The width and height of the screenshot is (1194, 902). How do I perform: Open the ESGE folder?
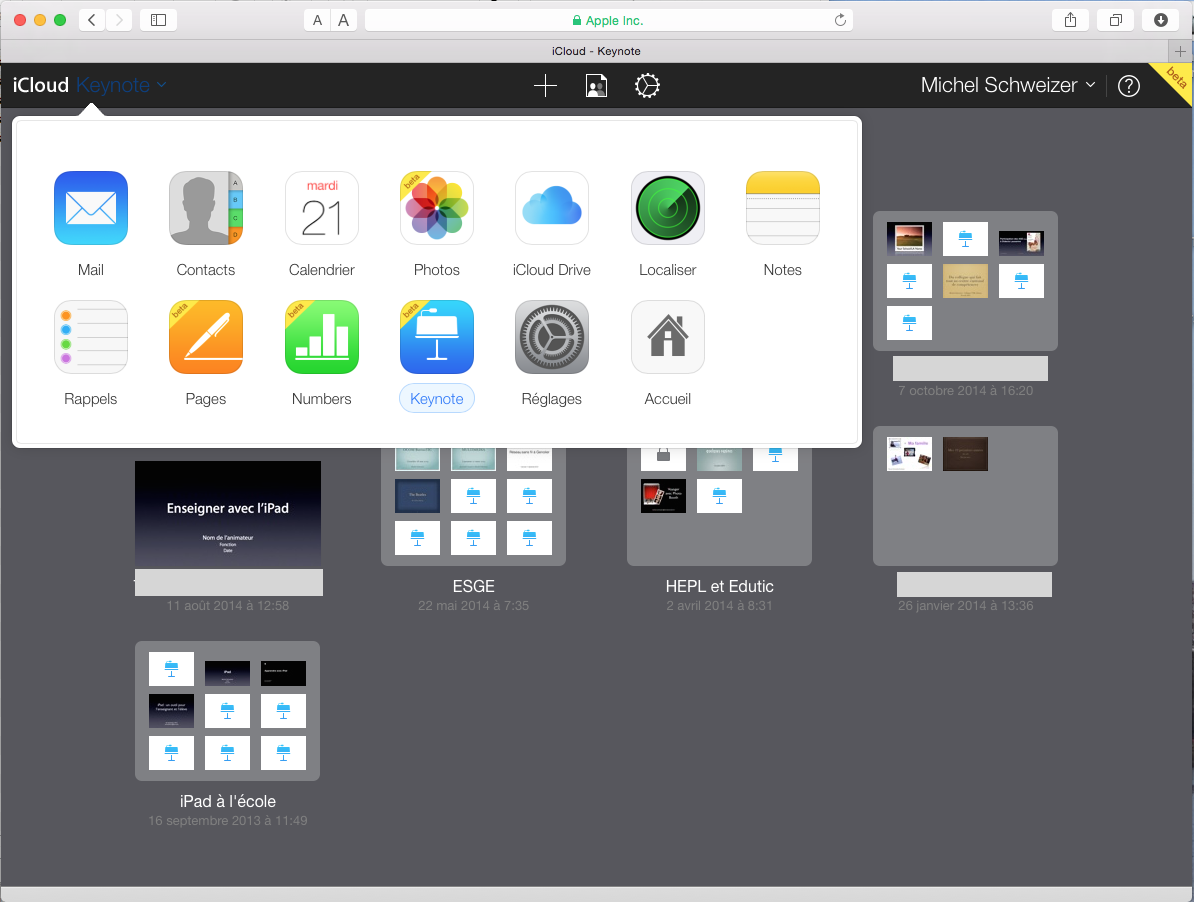473,505
